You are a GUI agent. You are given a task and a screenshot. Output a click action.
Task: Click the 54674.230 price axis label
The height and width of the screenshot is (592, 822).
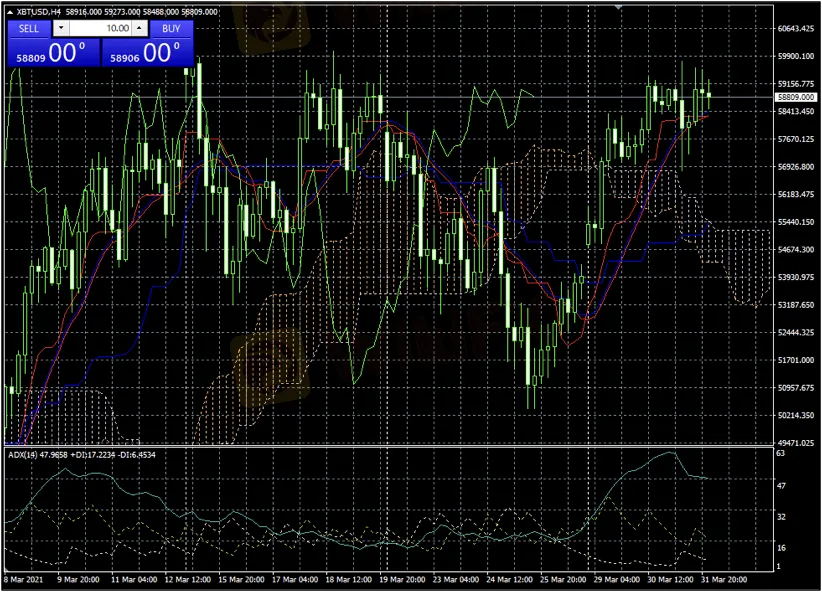[x=797, y=250]
